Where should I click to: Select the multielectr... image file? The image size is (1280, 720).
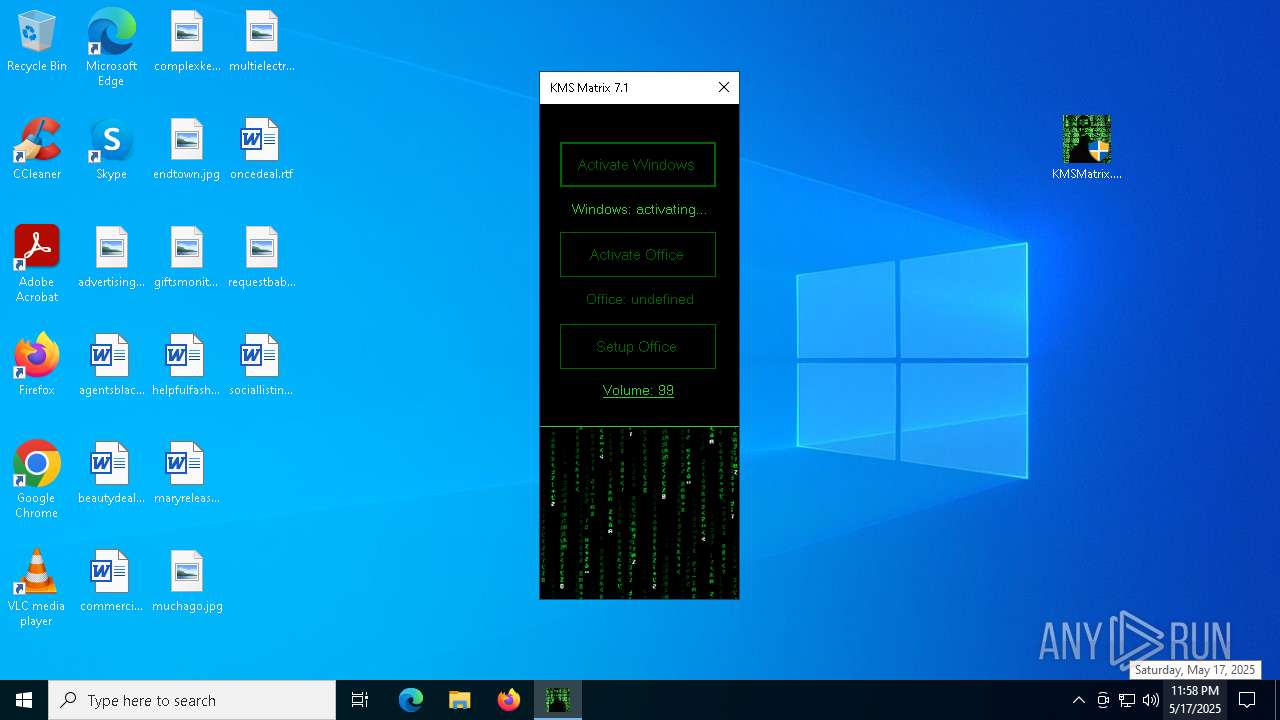click(x=262, y=42)
